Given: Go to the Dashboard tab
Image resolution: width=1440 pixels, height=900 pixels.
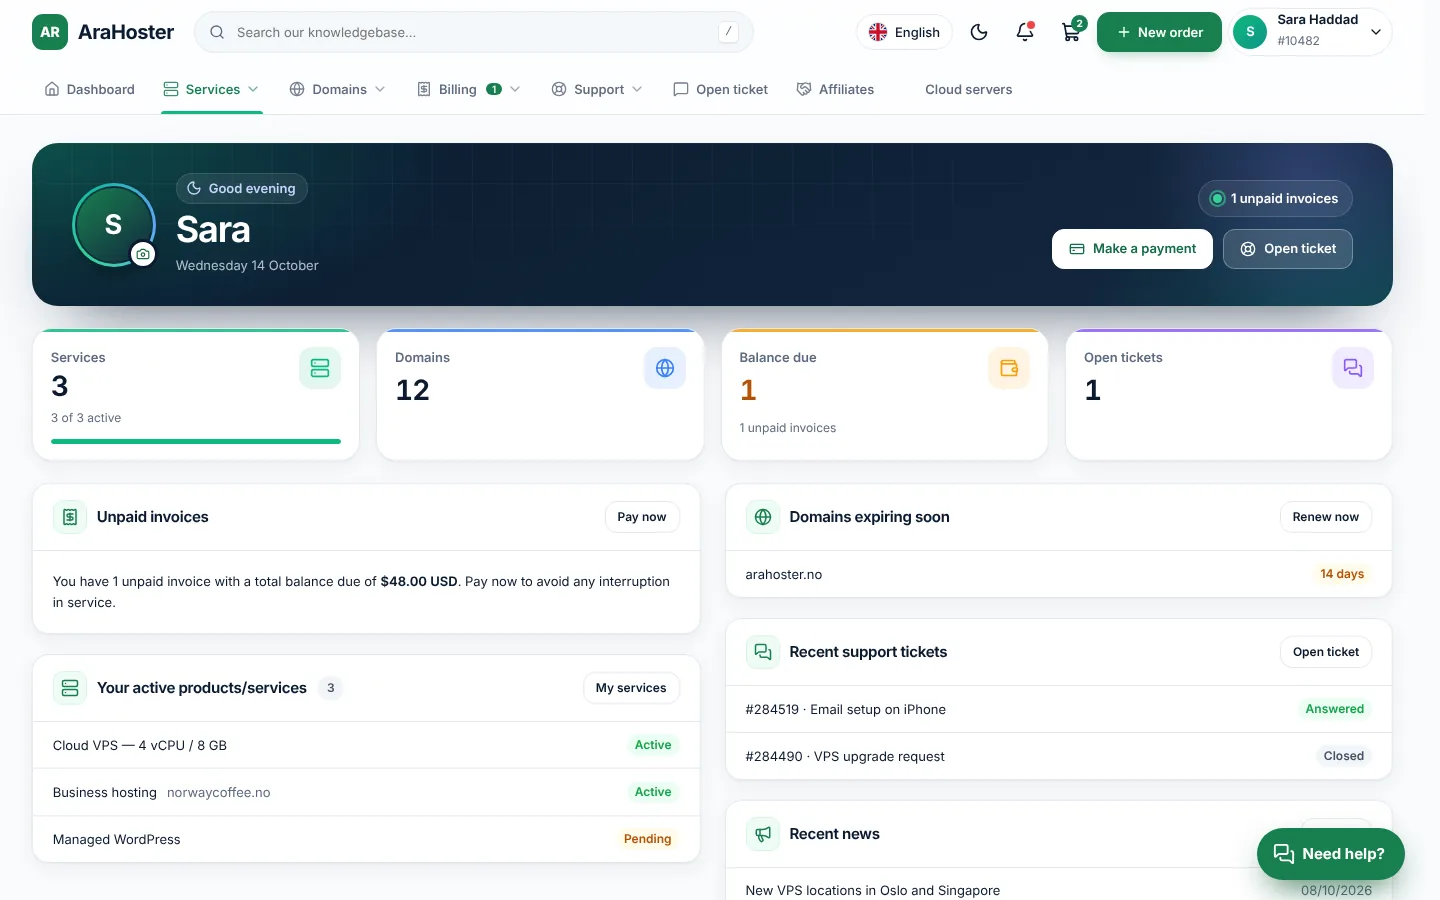Looking at the screenshot, I should pyautogui.click(x=90, y=89).
